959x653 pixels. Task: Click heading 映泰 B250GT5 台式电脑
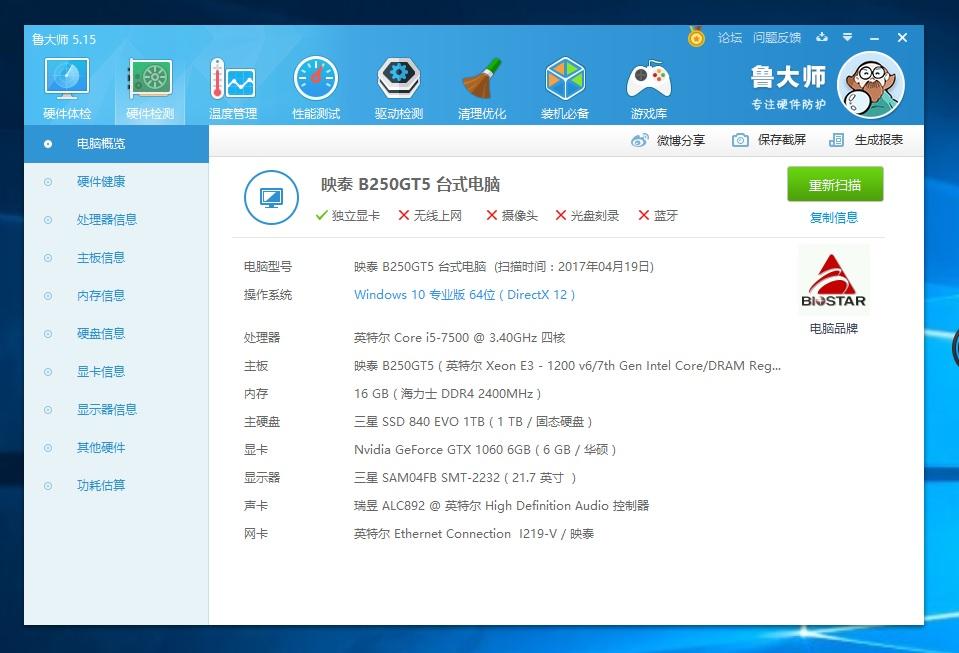(x=410, y=184)
